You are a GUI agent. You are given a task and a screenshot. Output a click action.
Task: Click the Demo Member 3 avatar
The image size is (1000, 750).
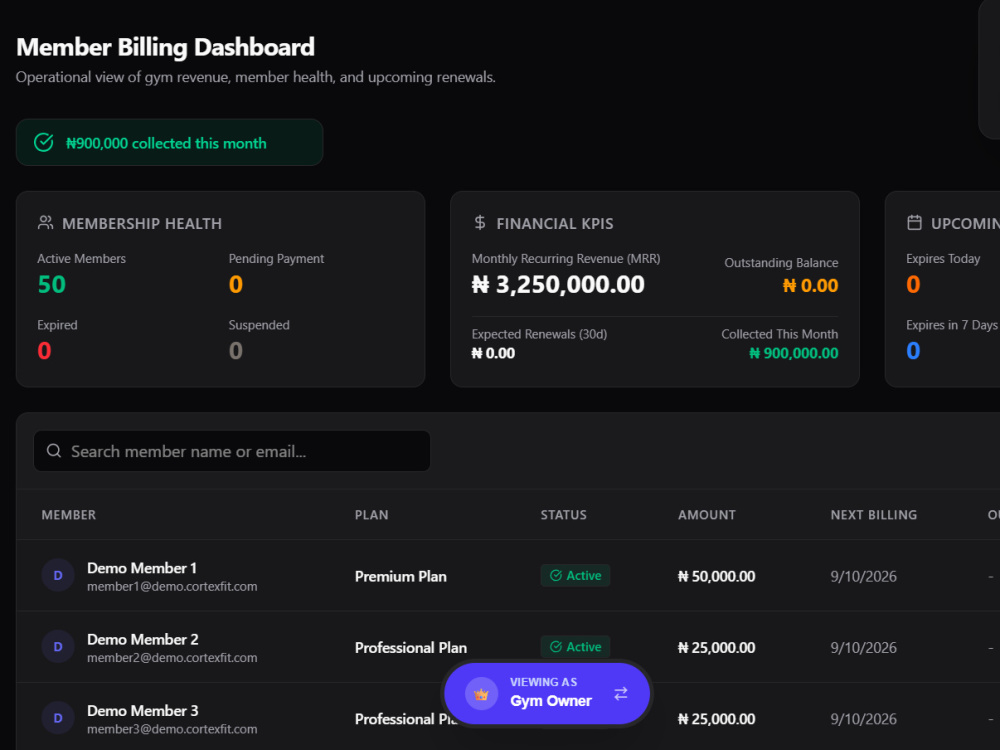coord(58,718)
